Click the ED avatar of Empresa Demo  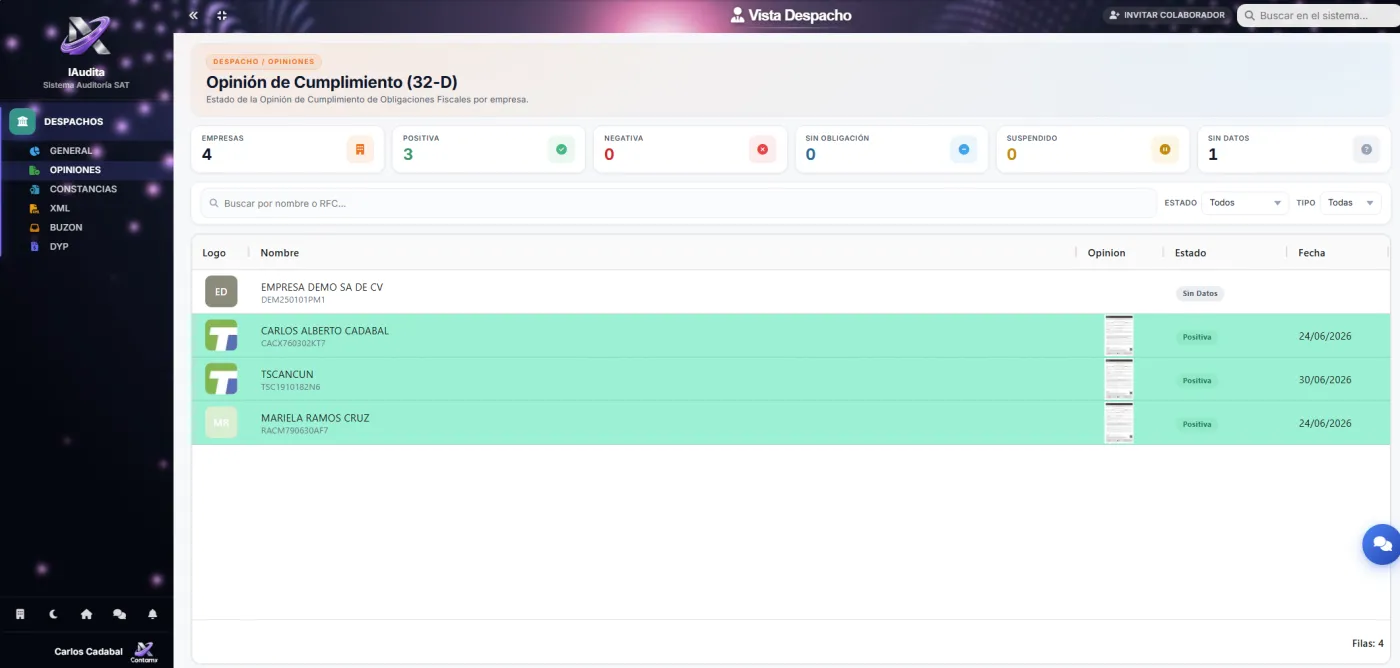[x=221, y=292]
